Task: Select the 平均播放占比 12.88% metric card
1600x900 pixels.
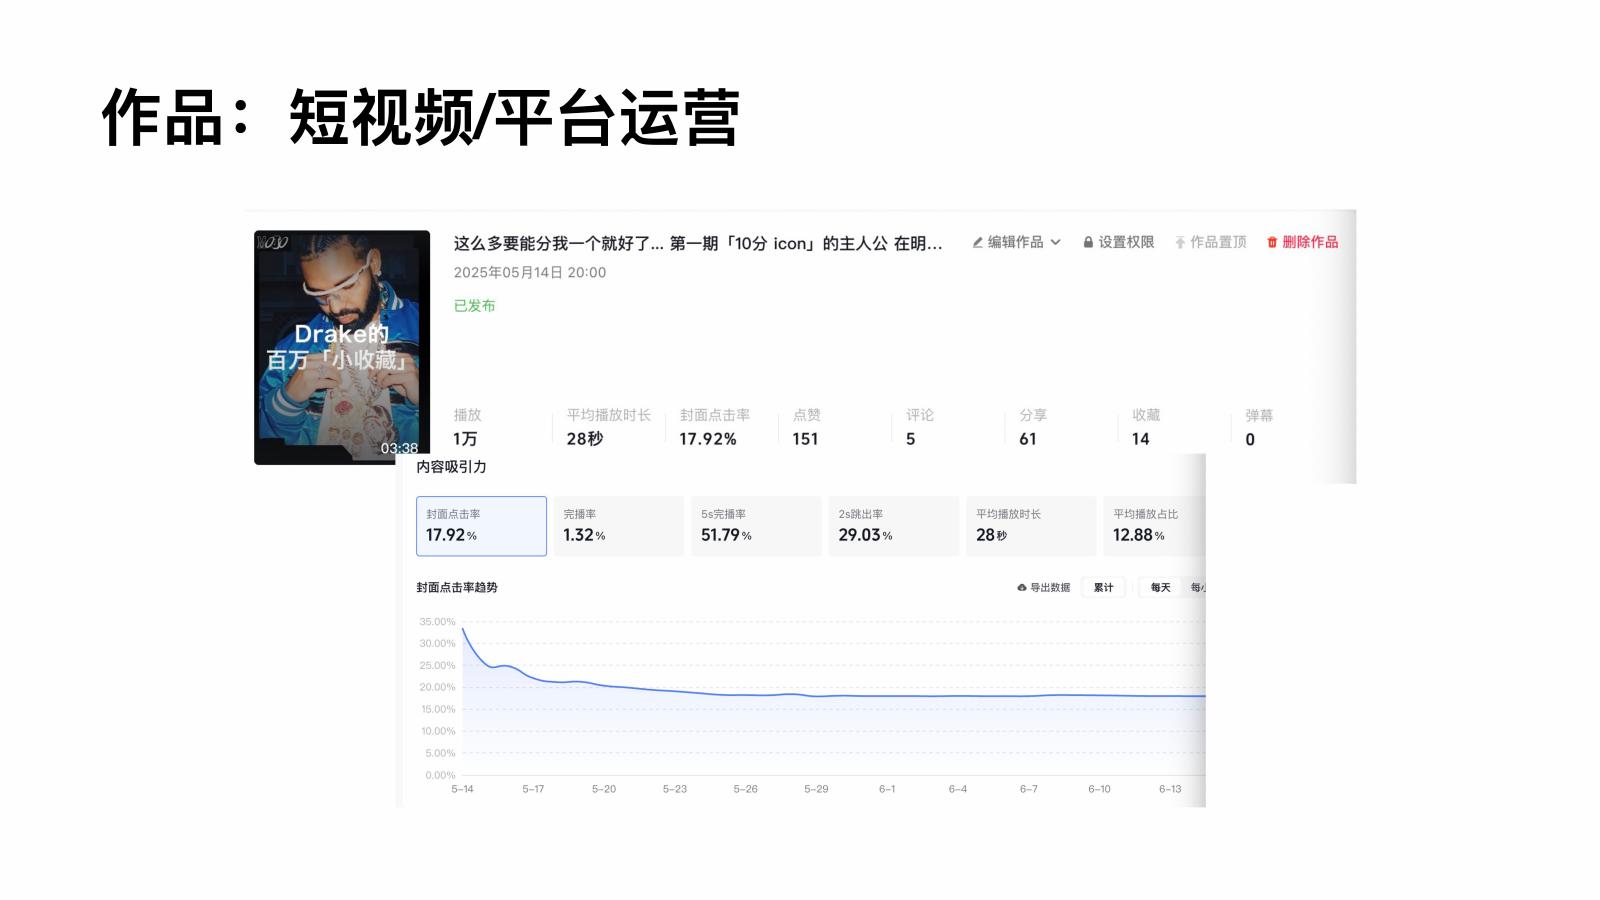Action: 1155,526
